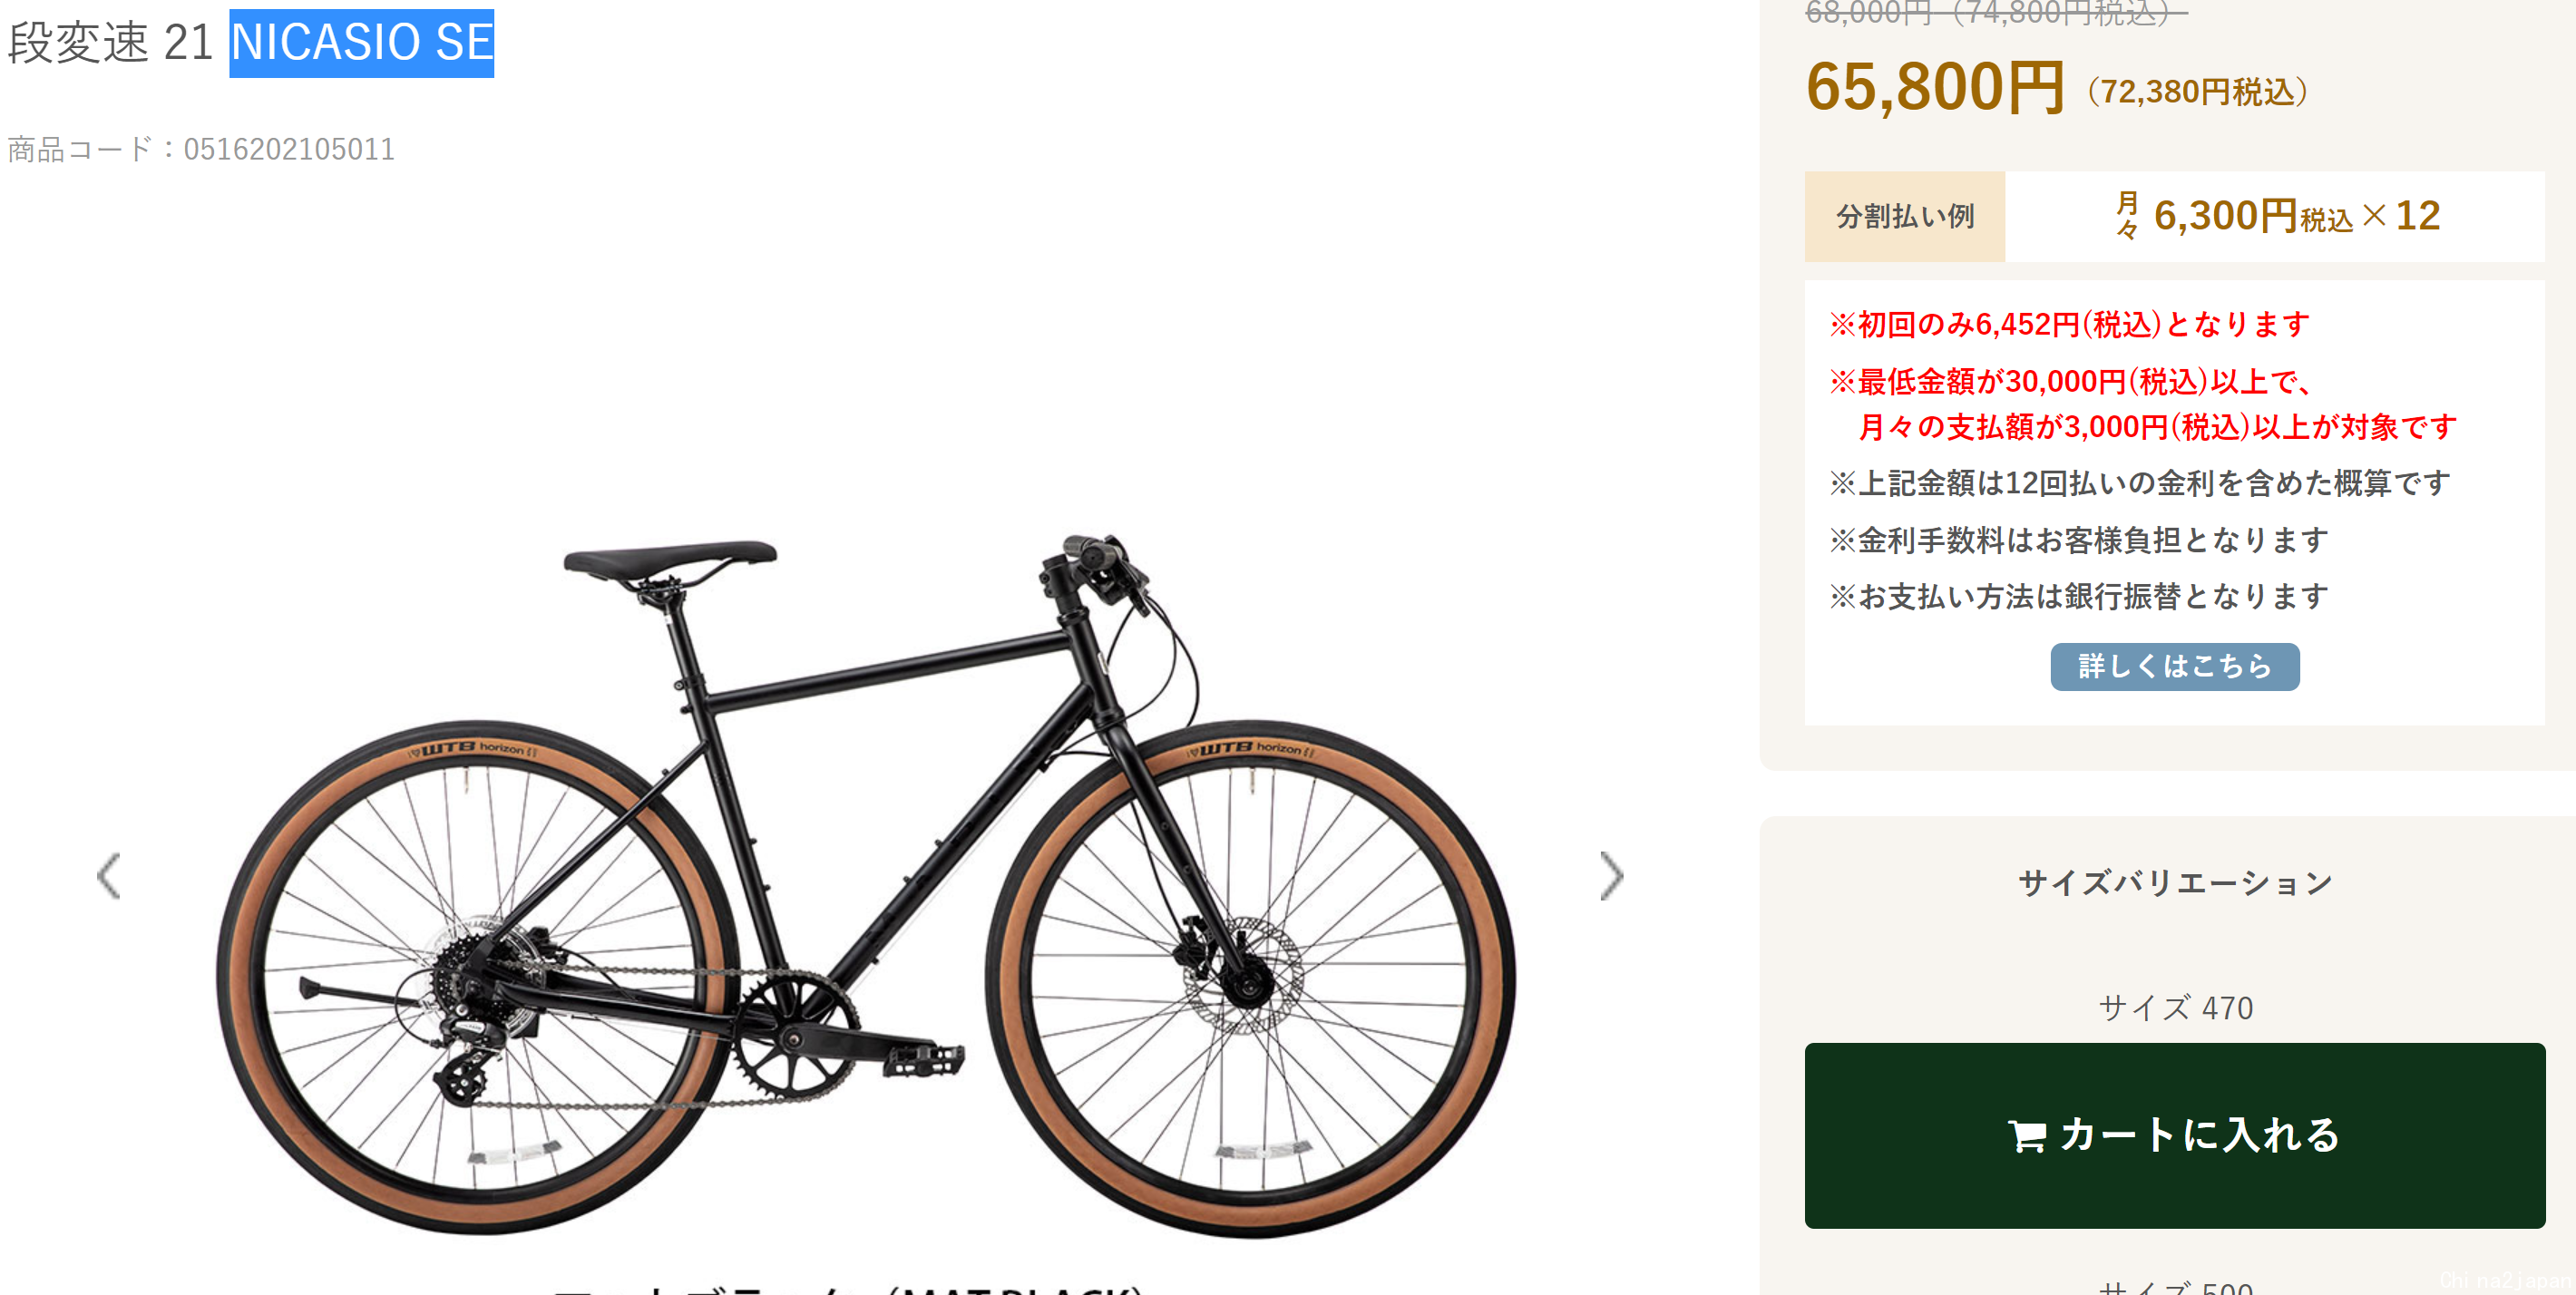Click the 段変速 21 title text
The width and height of the screenshot is (2576, 1295).
(x=110, y=43)
